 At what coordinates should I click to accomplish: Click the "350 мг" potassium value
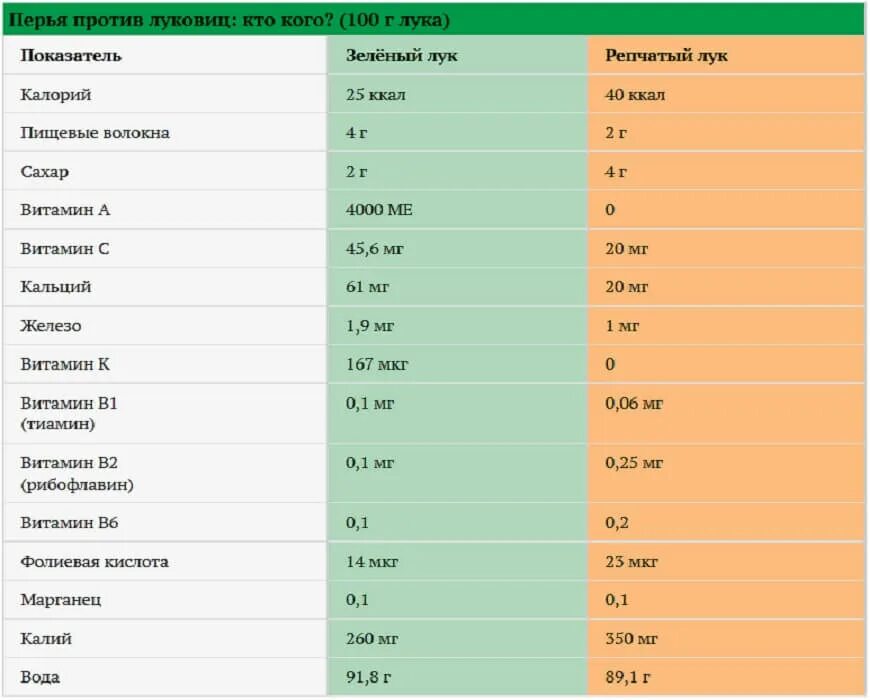point(632,639)
